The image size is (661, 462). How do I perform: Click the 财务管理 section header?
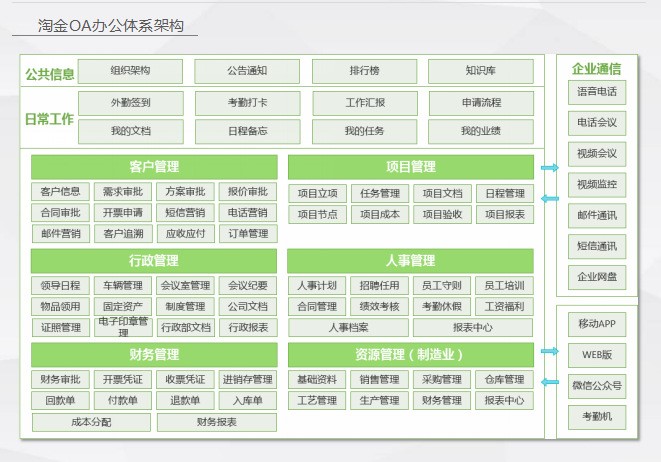point(155,354)
